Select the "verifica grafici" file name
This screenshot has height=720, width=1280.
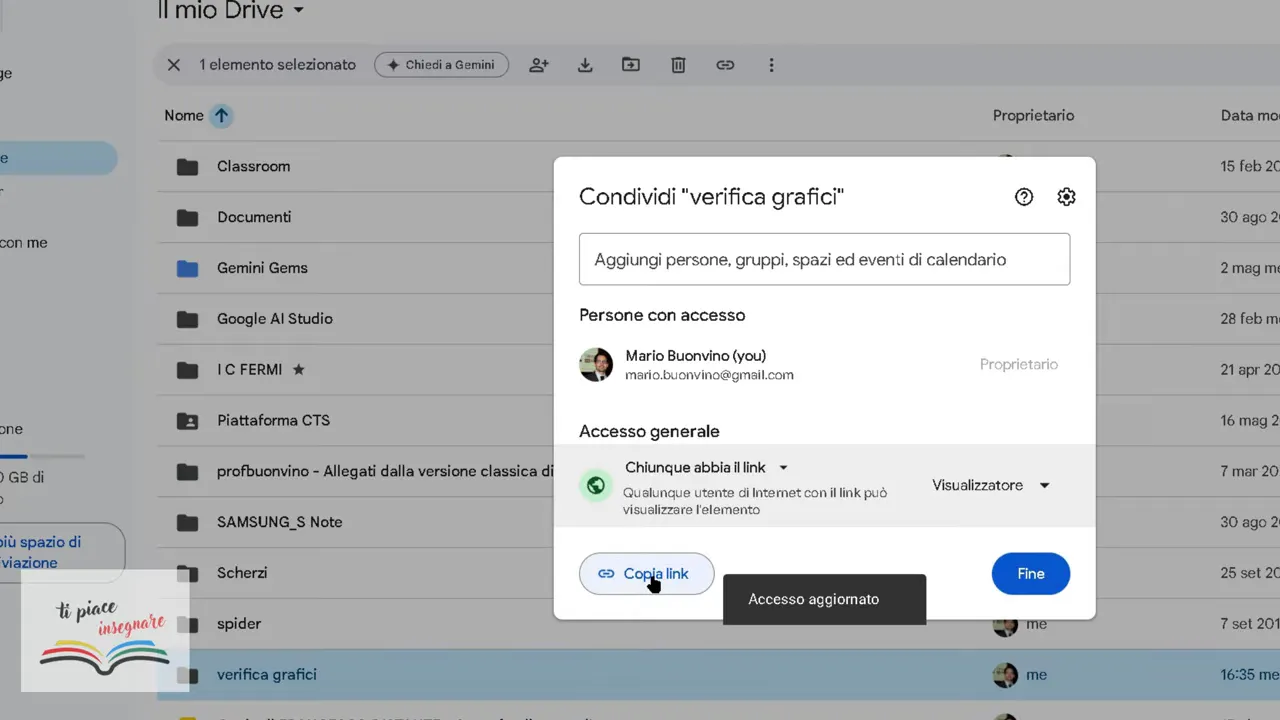(x=267, y=675)
